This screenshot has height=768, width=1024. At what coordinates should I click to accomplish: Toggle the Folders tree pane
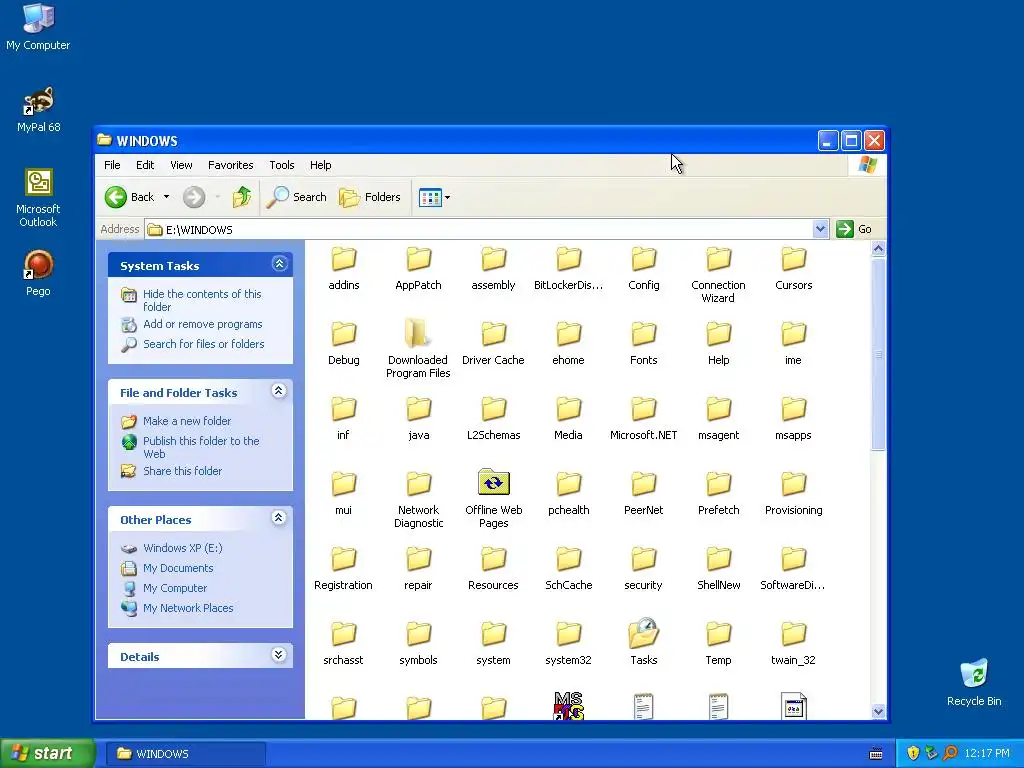(x=370, y=197)
